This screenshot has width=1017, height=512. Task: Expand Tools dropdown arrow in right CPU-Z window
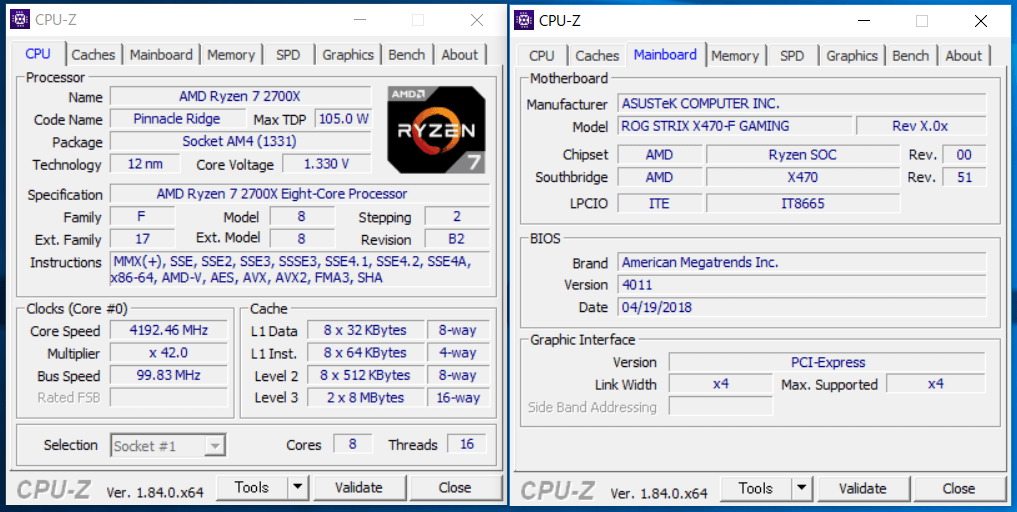802,488
